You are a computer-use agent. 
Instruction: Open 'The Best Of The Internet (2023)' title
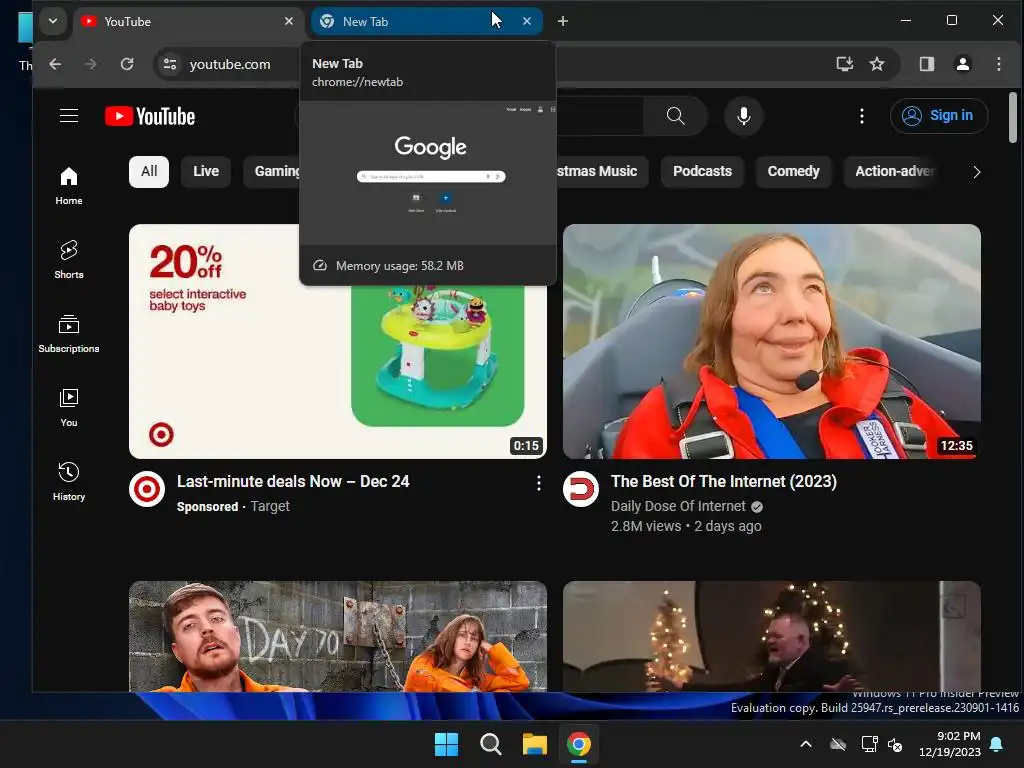point(724,481)
